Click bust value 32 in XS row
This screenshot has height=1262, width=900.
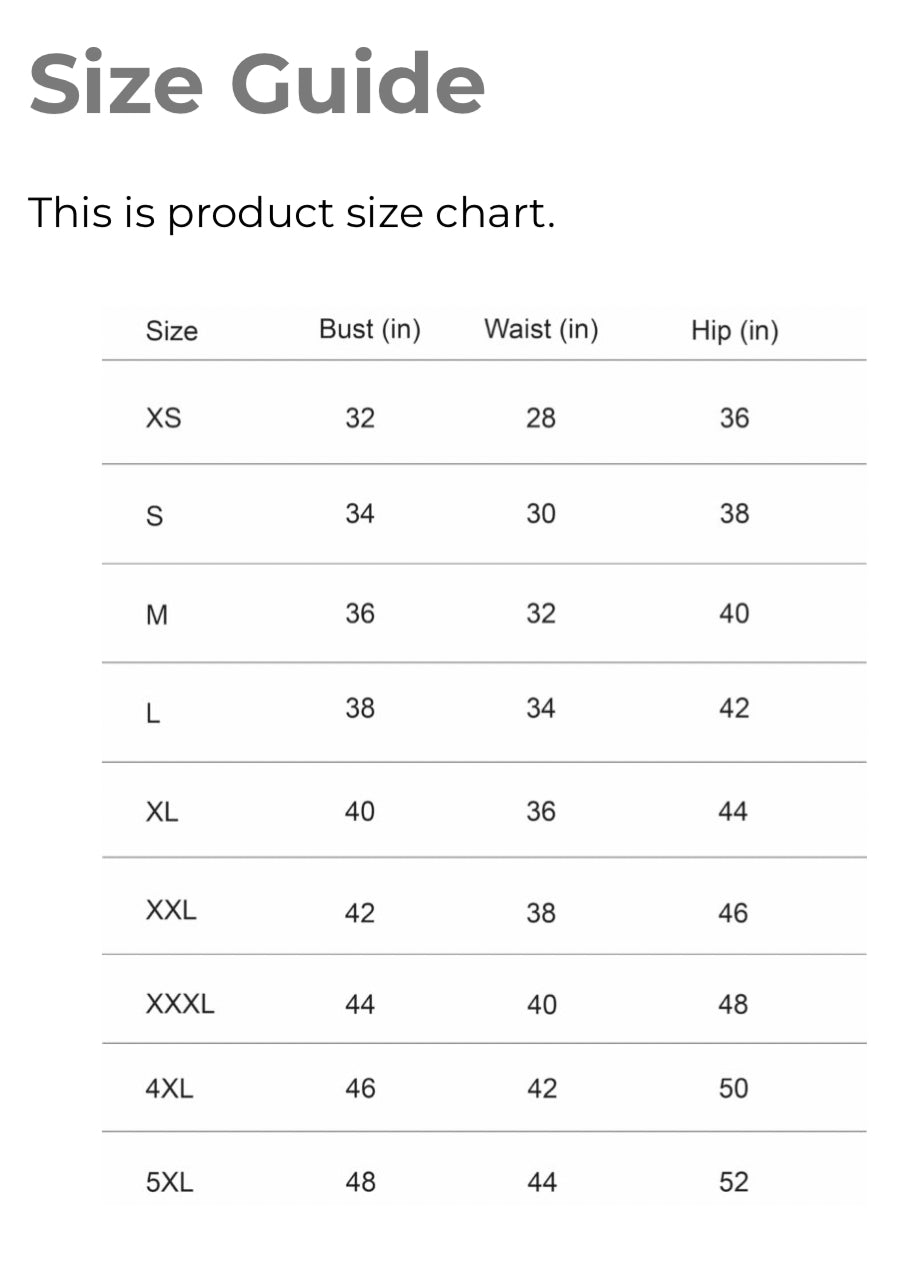click(x=360, y=418)
